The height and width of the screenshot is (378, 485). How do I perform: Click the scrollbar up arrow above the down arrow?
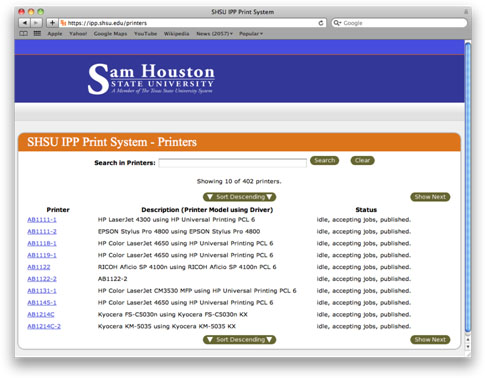[x=468, y=339]
